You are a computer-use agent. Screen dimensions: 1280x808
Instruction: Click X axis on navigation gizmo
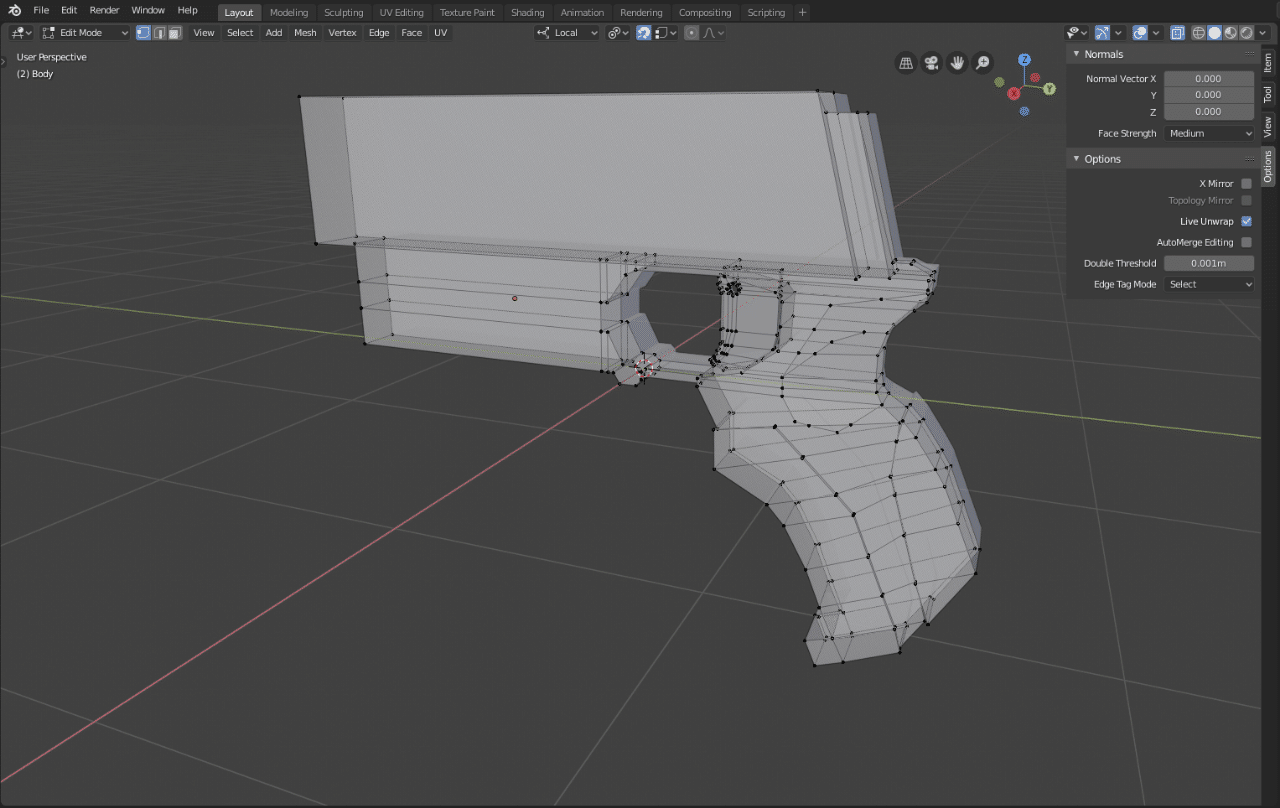1014,93
